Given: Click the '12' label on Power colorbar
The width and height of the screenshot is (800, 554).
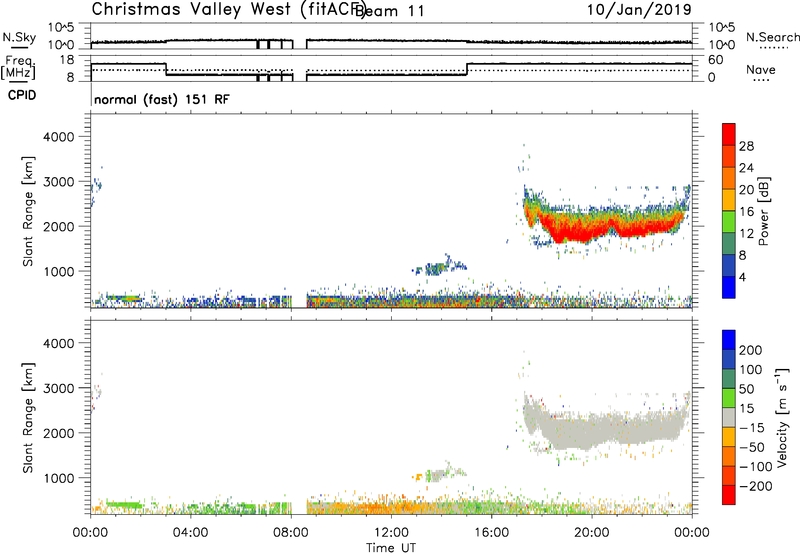Looking at the screenshot, I should pos(746,234).
